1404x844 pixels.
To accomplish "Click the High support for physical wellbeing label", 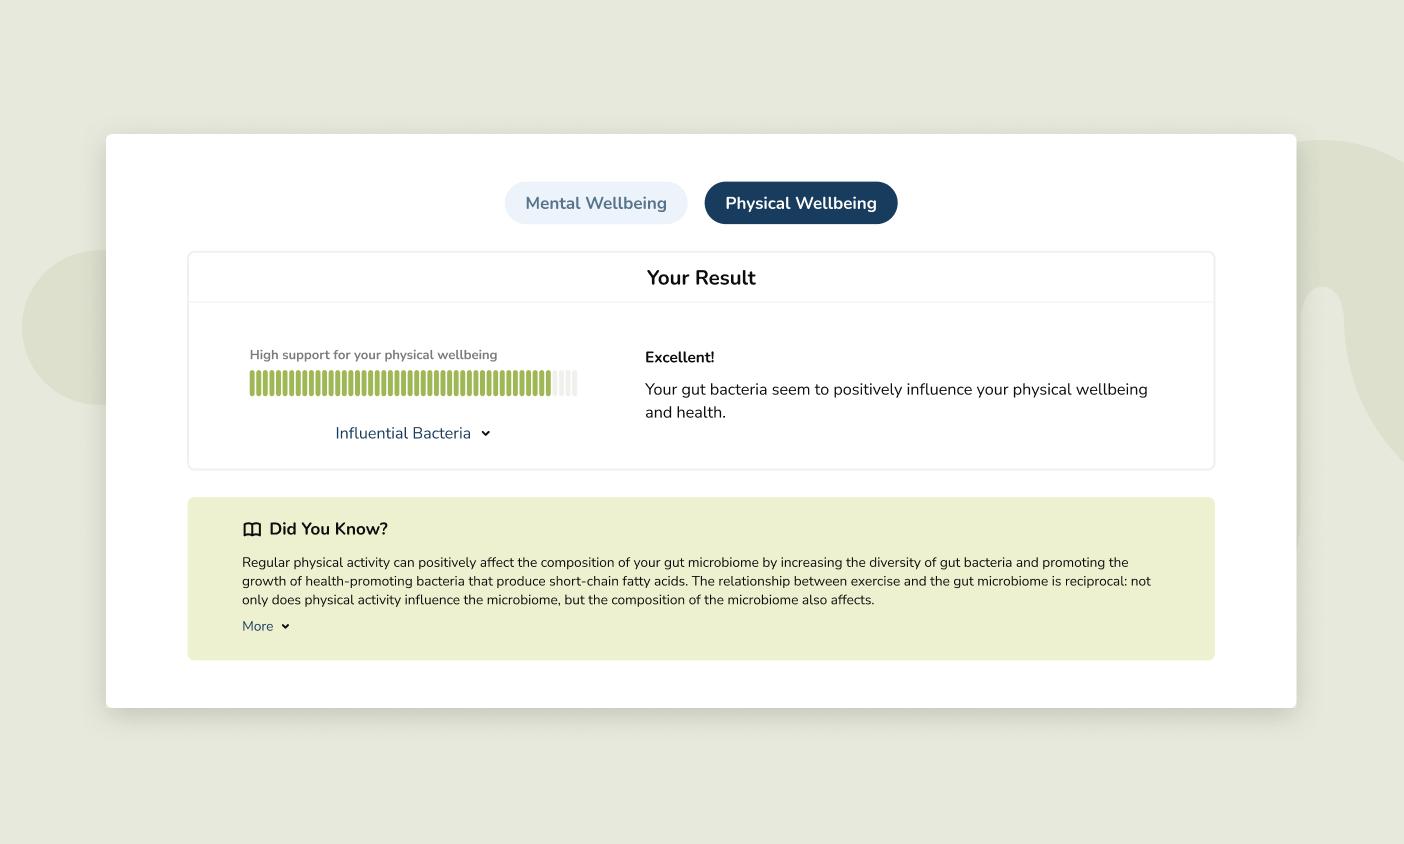I will [x=373, y=355].
